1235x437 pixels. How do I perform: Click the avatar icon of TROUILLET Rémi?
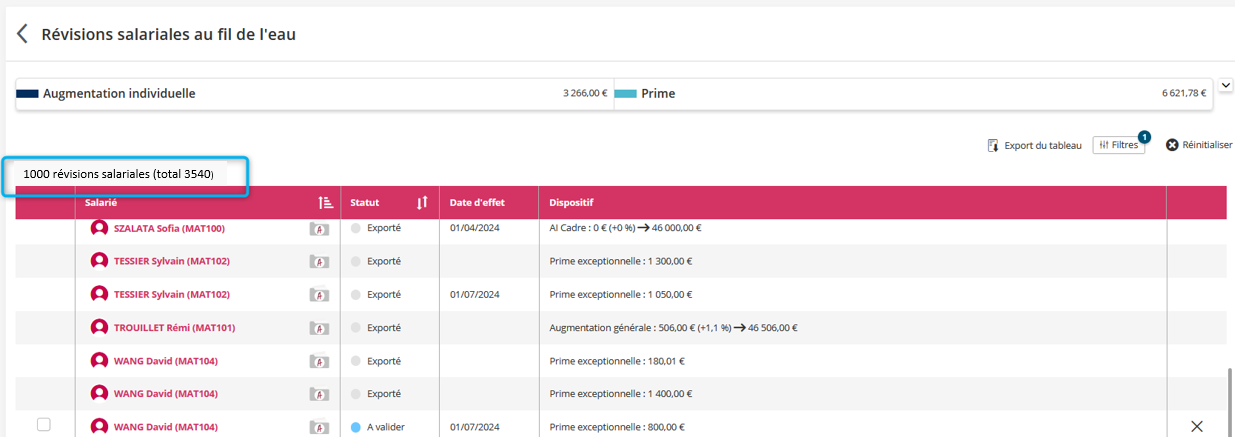[99, 328]
